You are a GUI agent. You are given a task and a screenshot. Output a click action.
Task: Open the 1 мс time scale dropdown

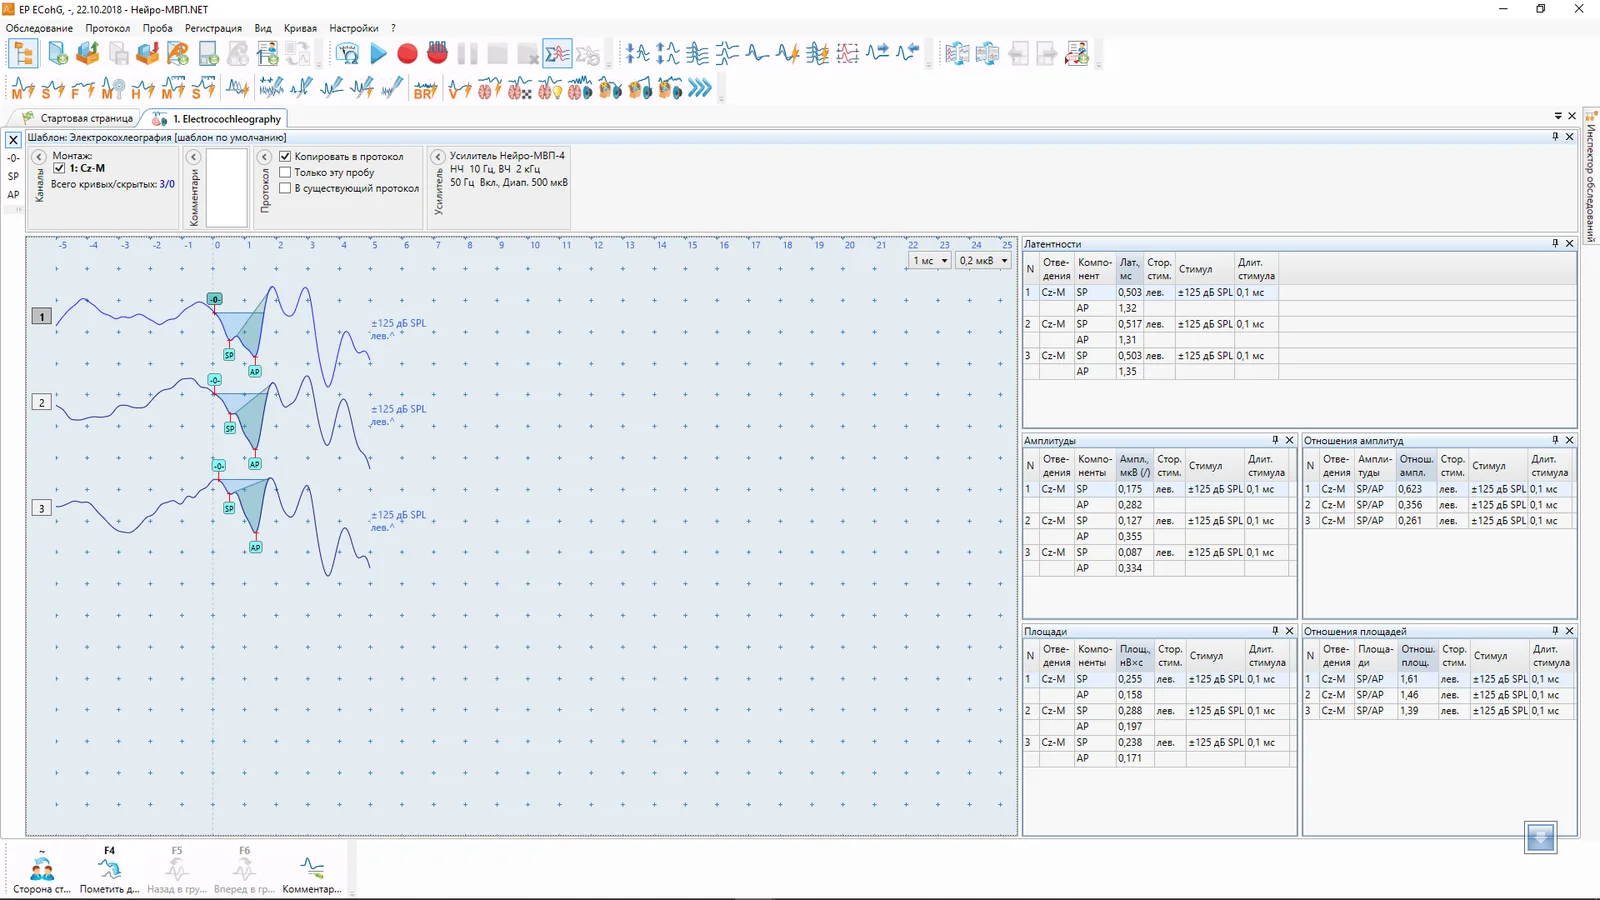929,261
